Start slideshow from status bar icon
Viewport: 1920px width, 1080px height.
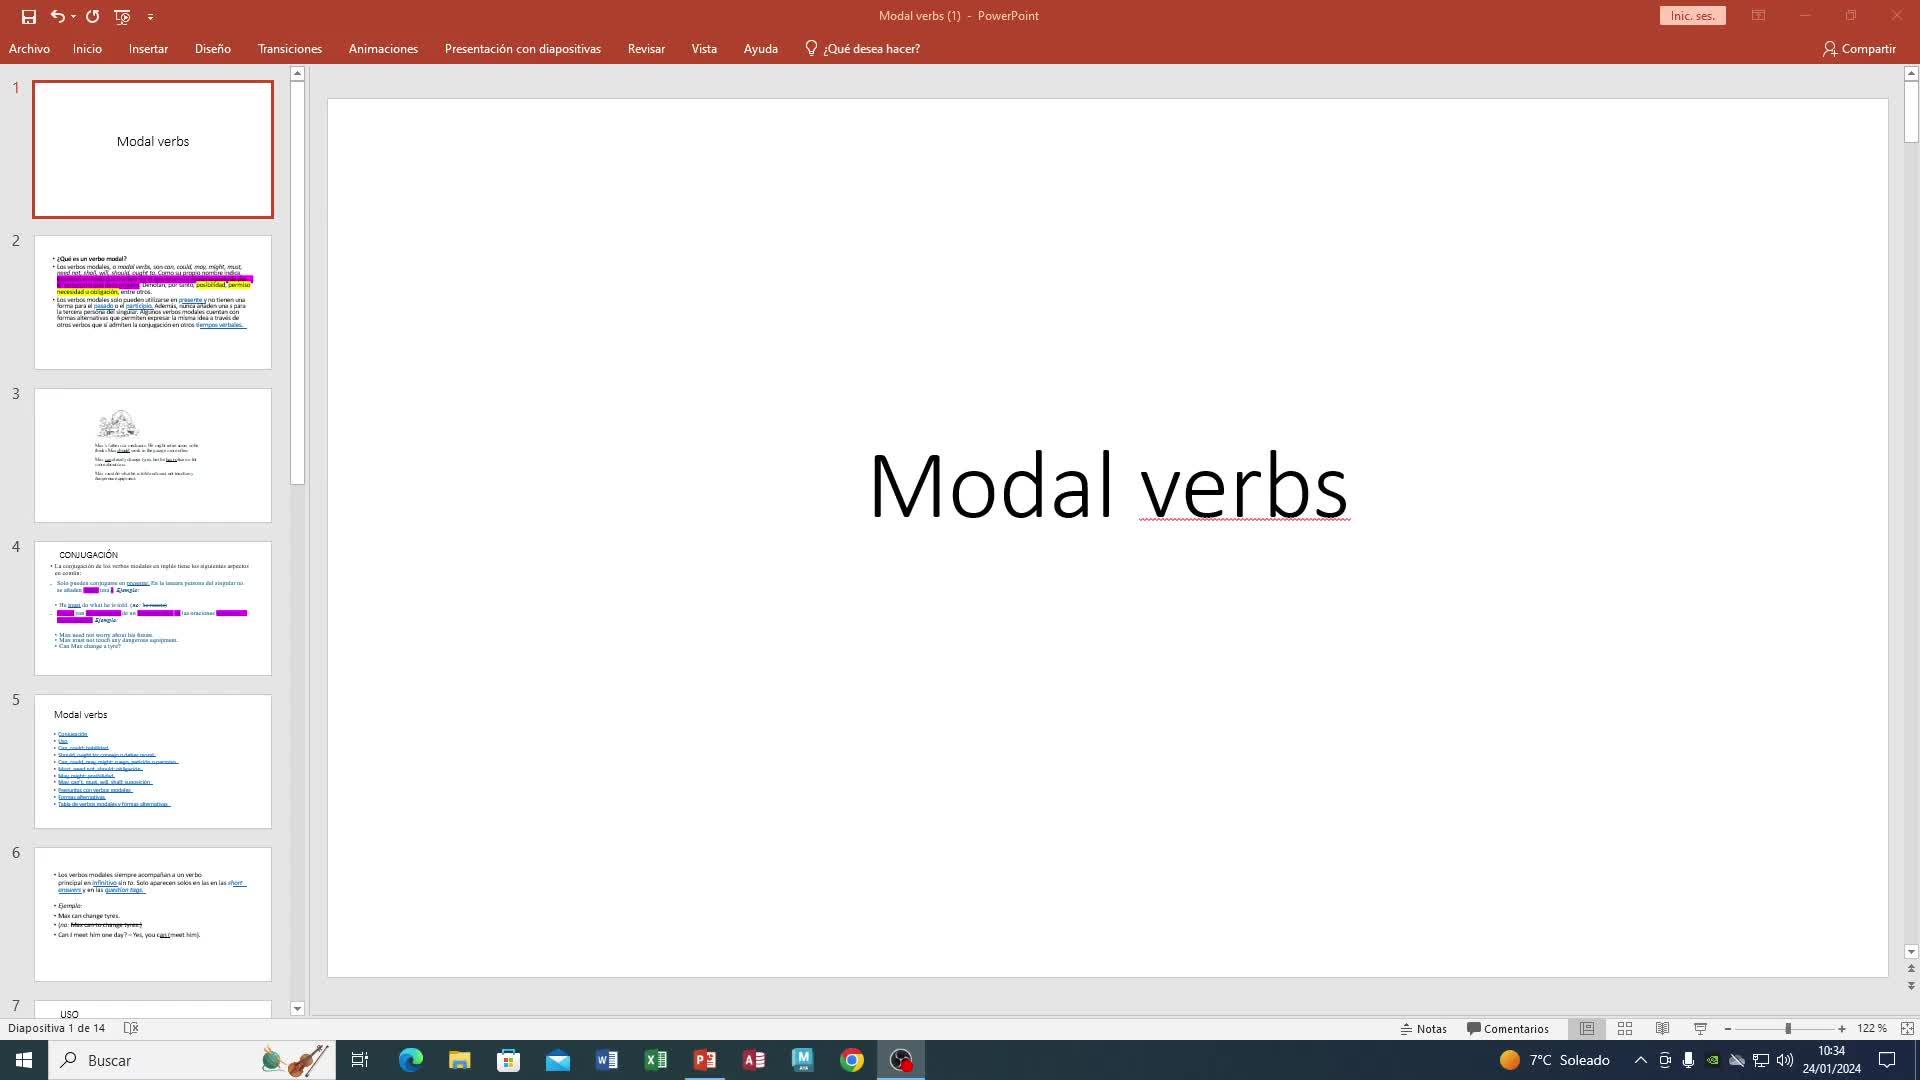click(x=1700, y=1028)
